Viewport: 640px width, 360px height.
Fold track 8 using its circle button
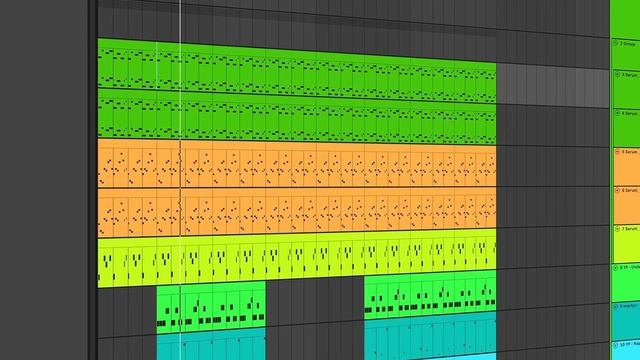(616, 268)
